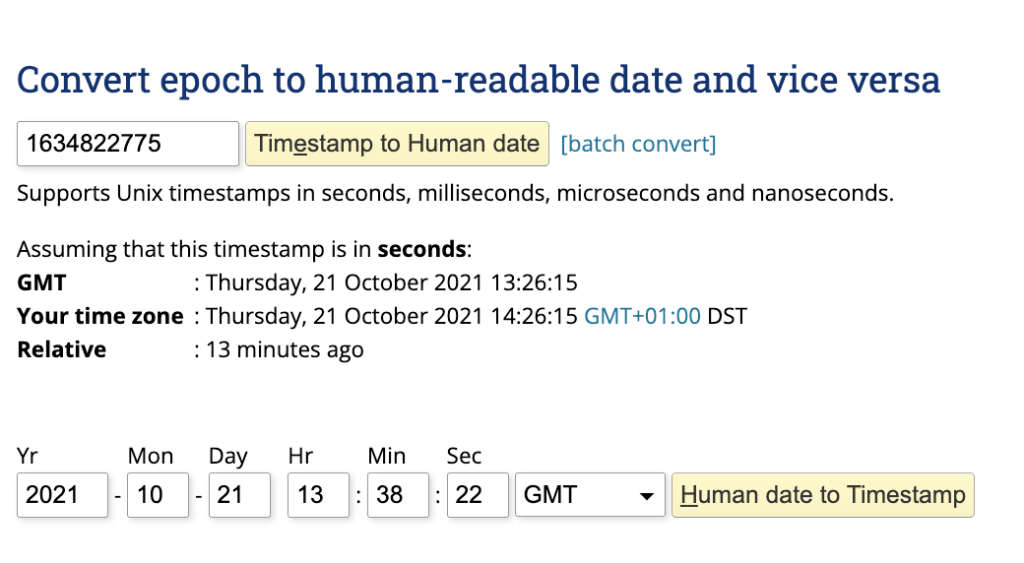Click the Convert epoch page heading
The image size is (1024, 563).
pos(478,80)
